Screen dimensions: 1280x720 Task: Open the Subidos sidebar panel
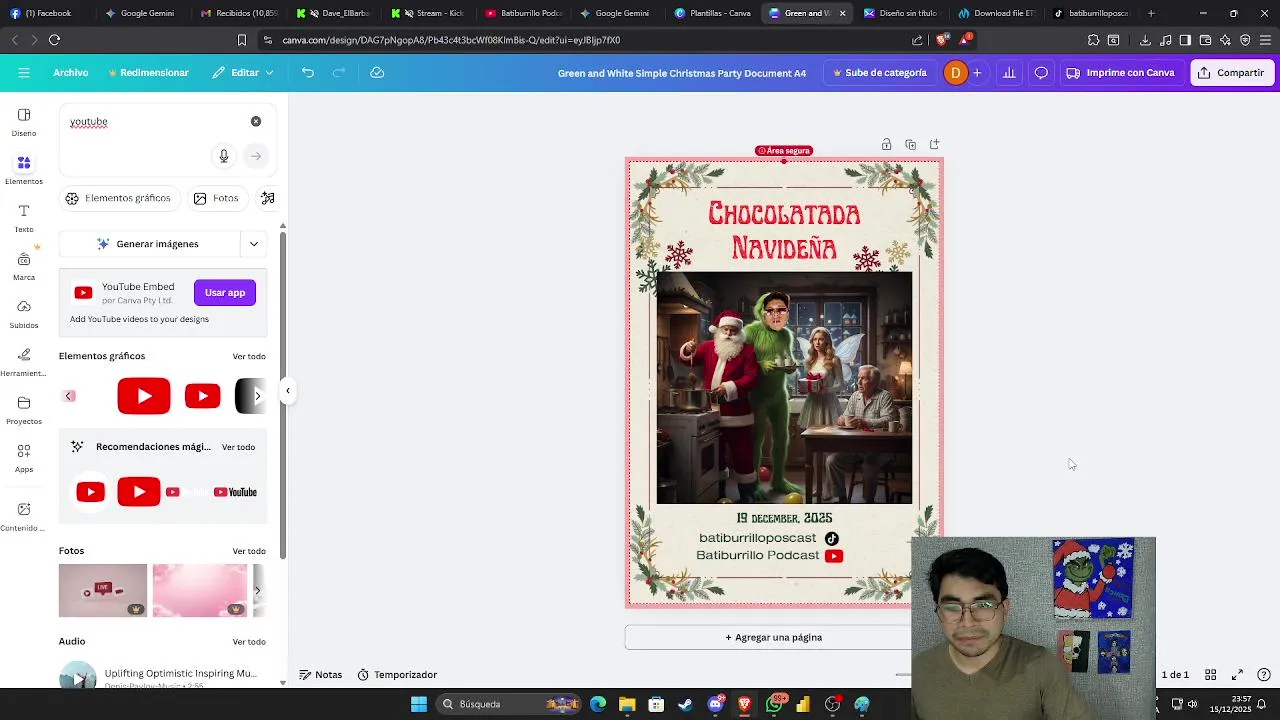24,314
